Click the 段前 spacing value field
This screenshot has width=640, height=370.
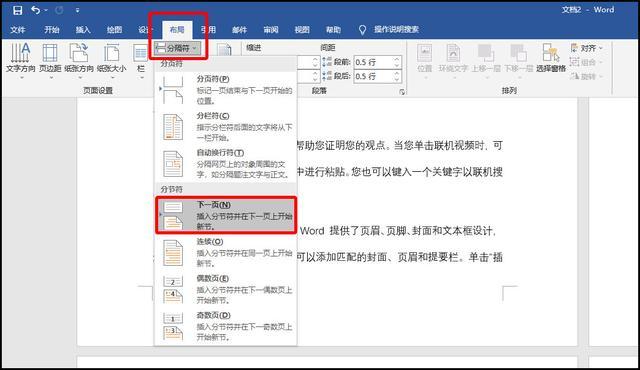coord(373,62)
